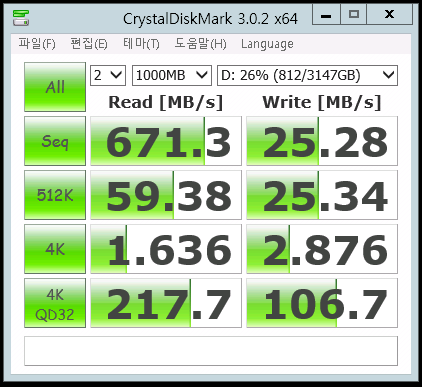422x387 pixels.
Task: Select the 4K QD32 write result 106.7
Action: point(322,303)
